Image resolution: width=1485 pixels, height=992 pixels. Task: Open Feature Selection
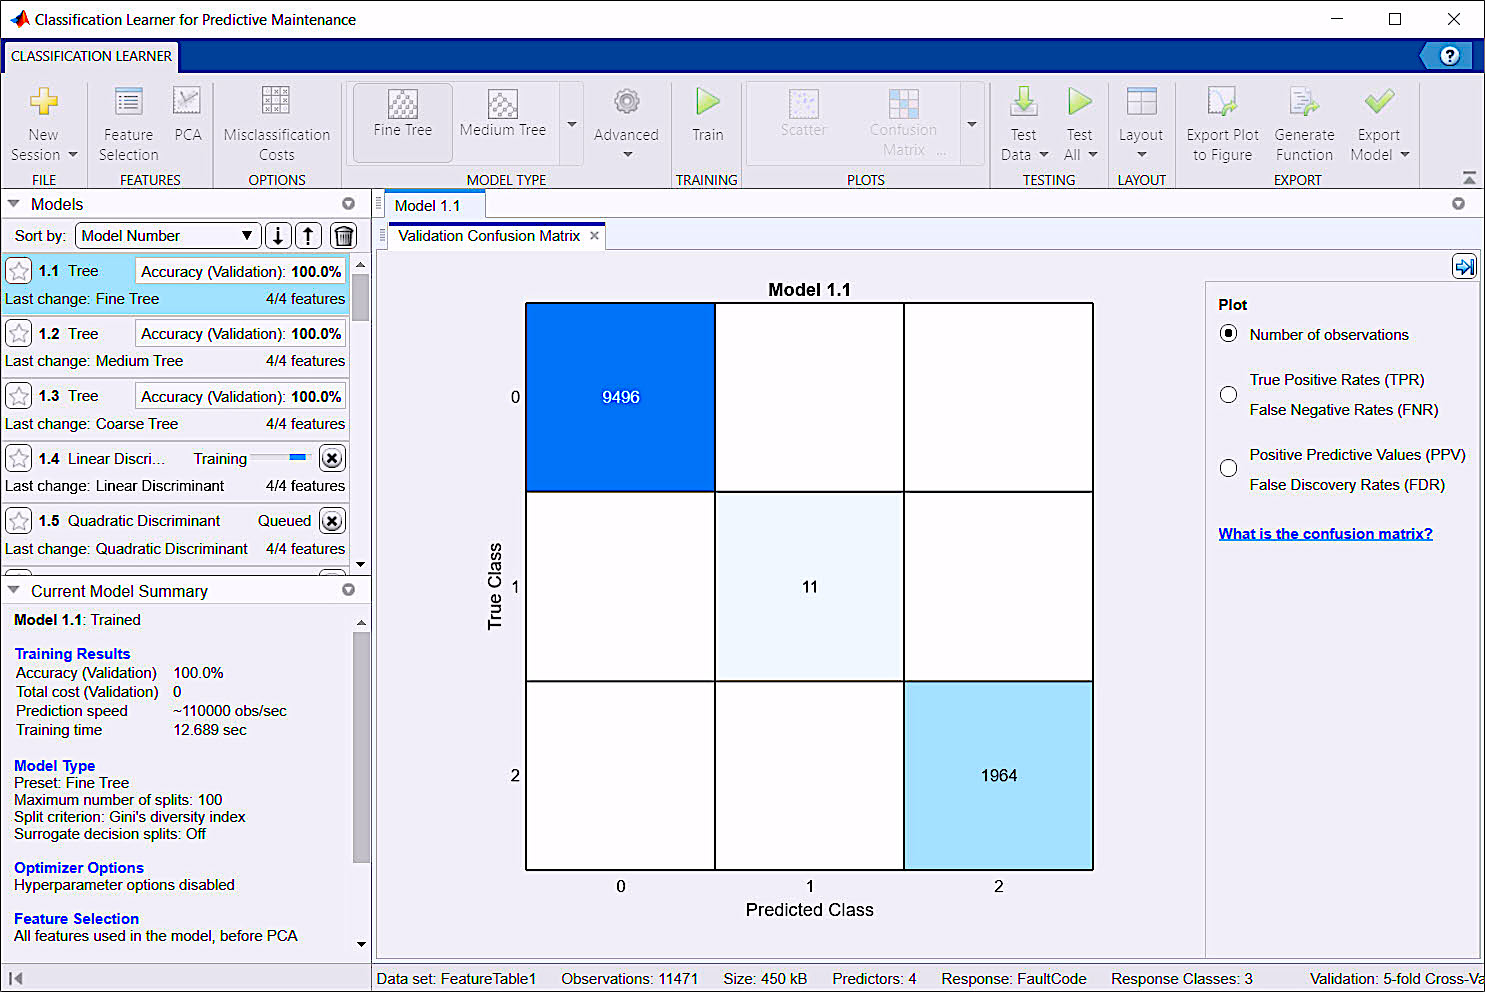pyautogui.click(x=128, y=125)
